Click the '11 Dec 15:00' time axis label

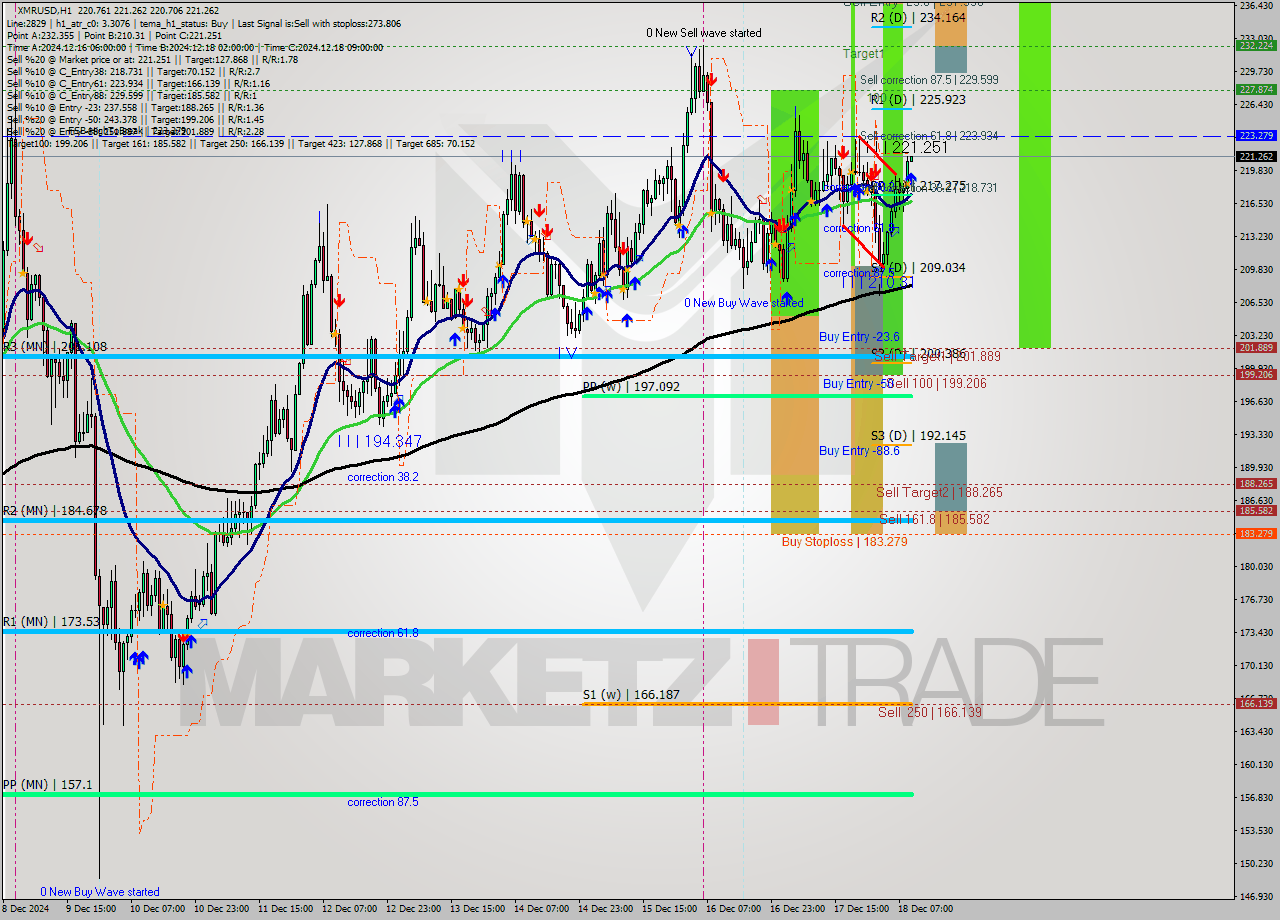coord(285,909)
